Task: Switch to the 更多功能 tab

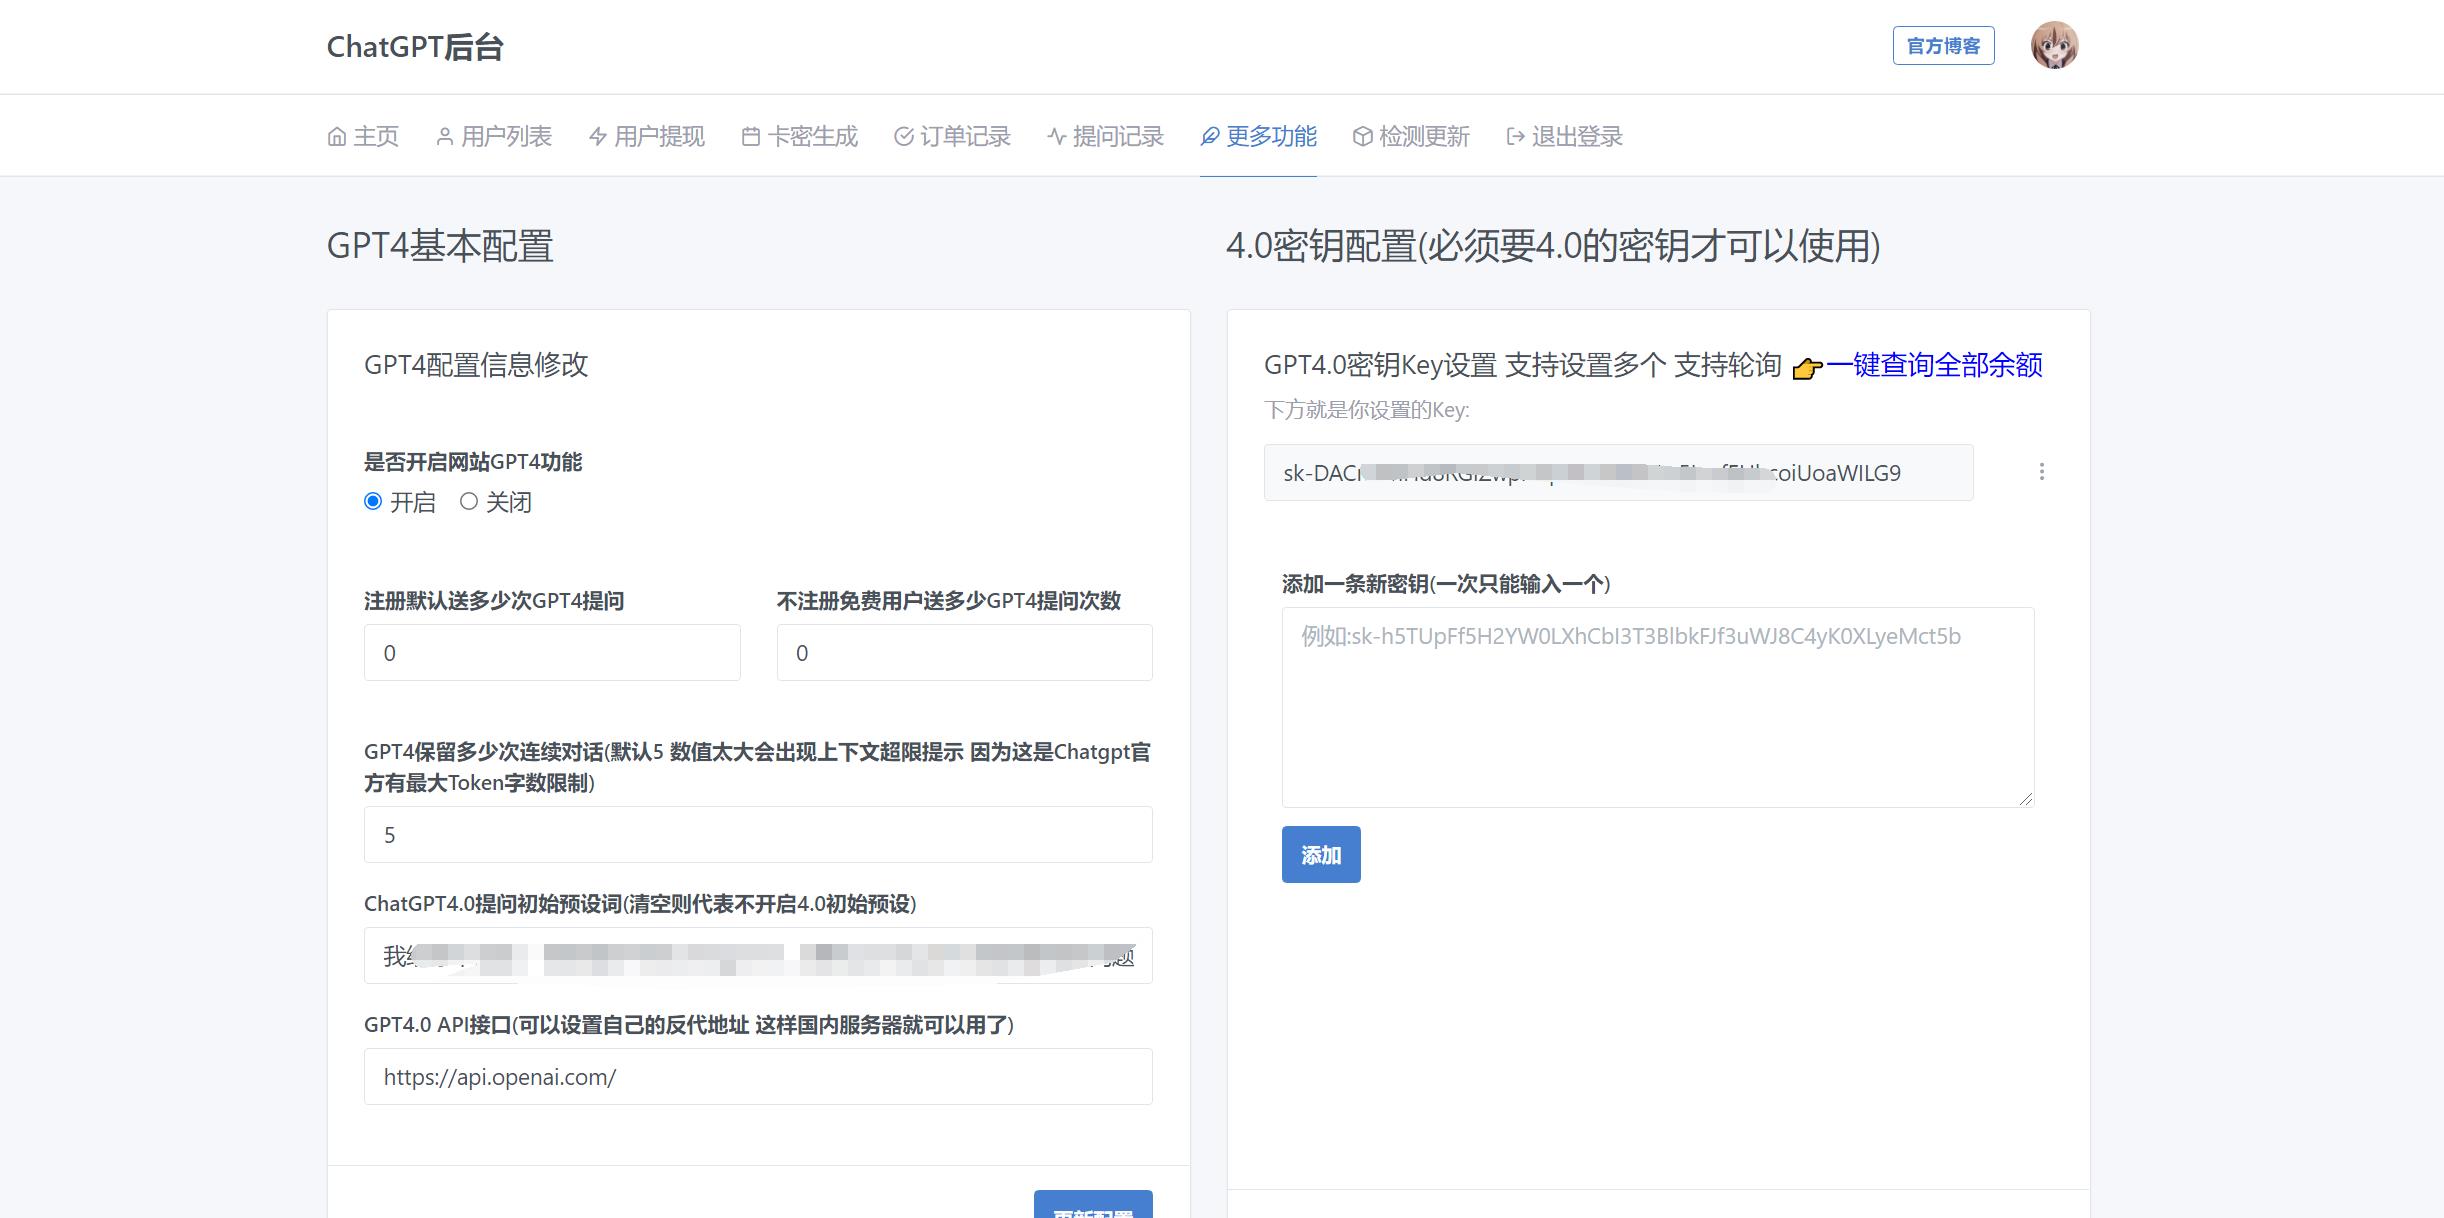Action: point(1257,136)
